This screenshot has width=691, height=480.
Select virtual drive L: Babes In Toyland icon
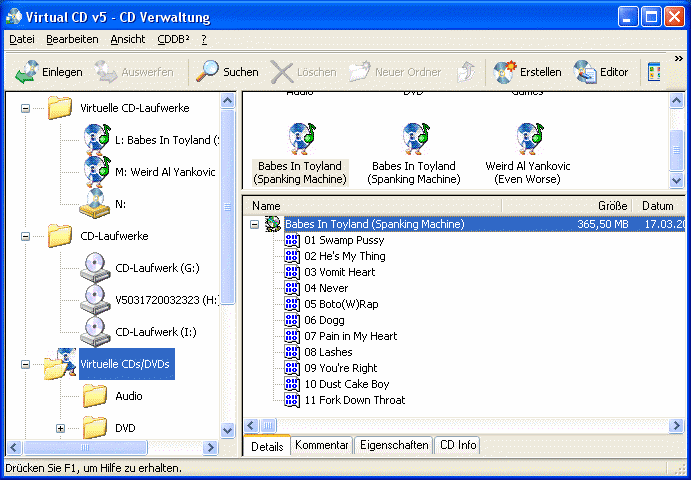tap(97, 140)
